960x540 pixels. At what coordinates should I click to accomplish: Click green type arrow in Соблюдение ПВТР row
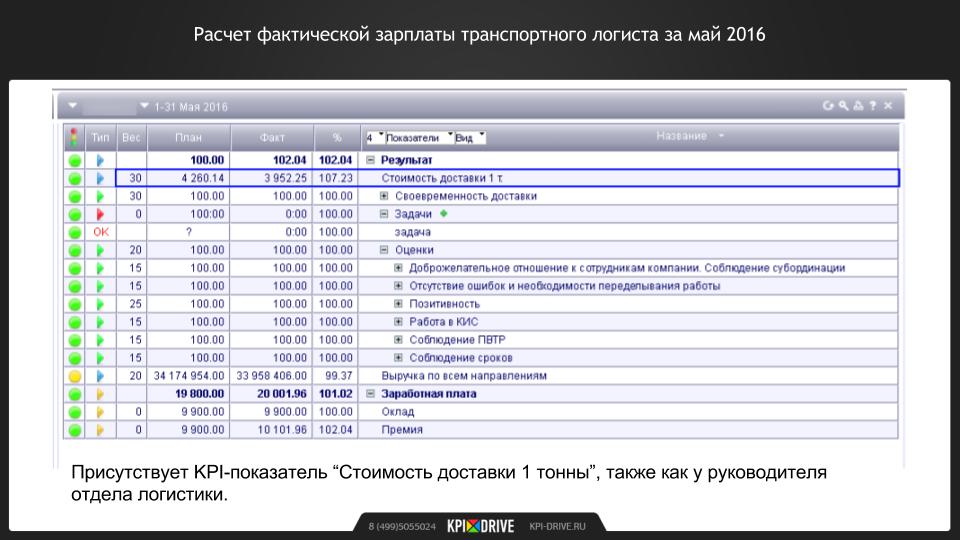pos(100,340)
